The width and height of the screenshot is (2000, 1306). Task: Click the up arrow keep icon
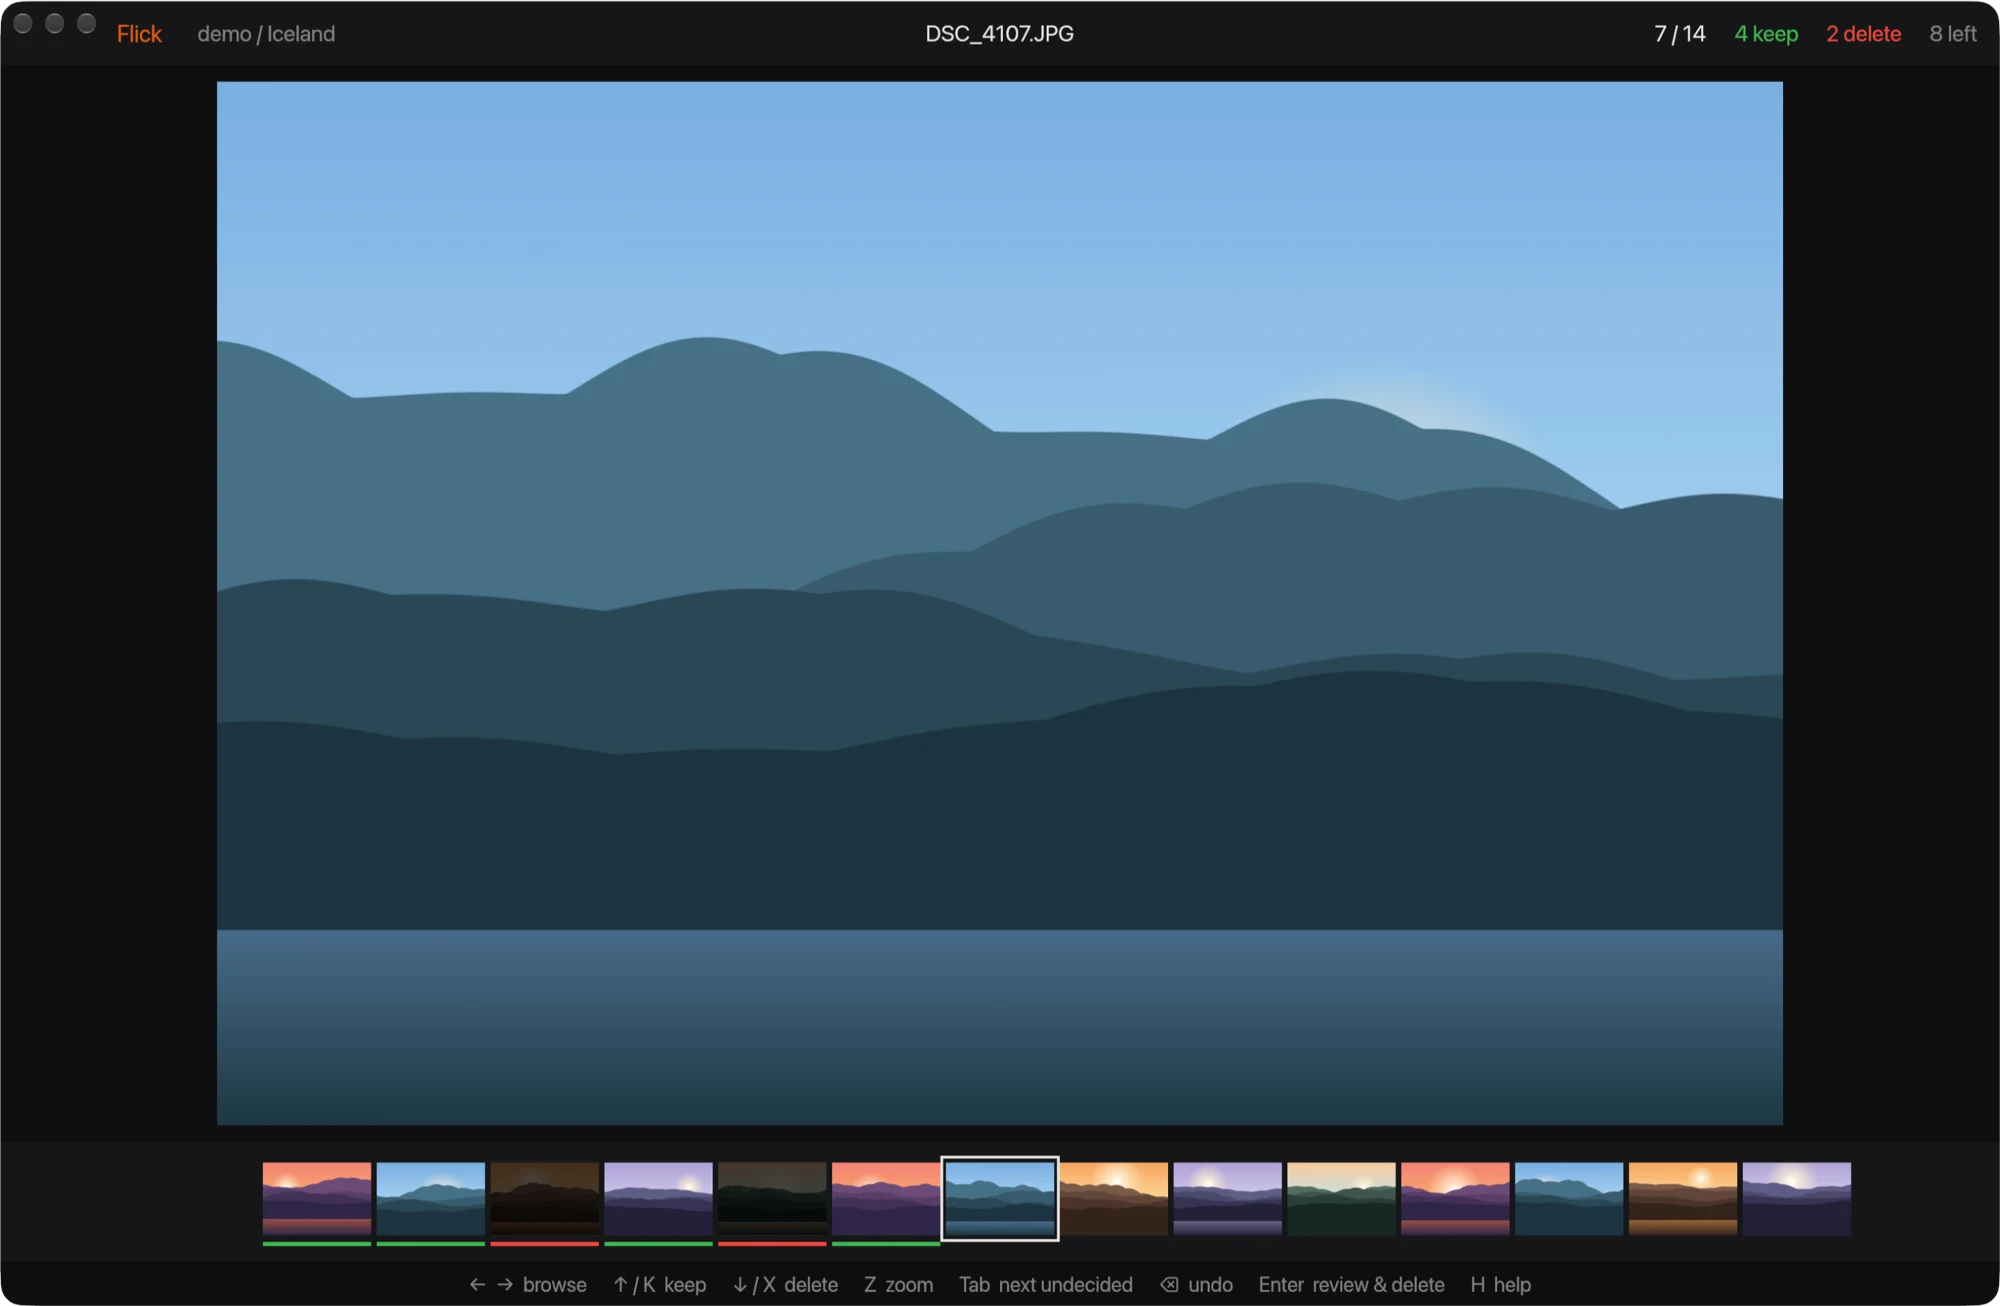coord(620,1285)
